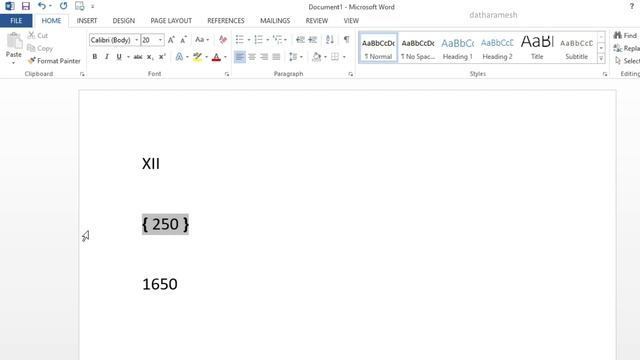Viewport: 640px width, 360px height.
Task: Switch to the REVIEW tab
Action: click(317, 21)
